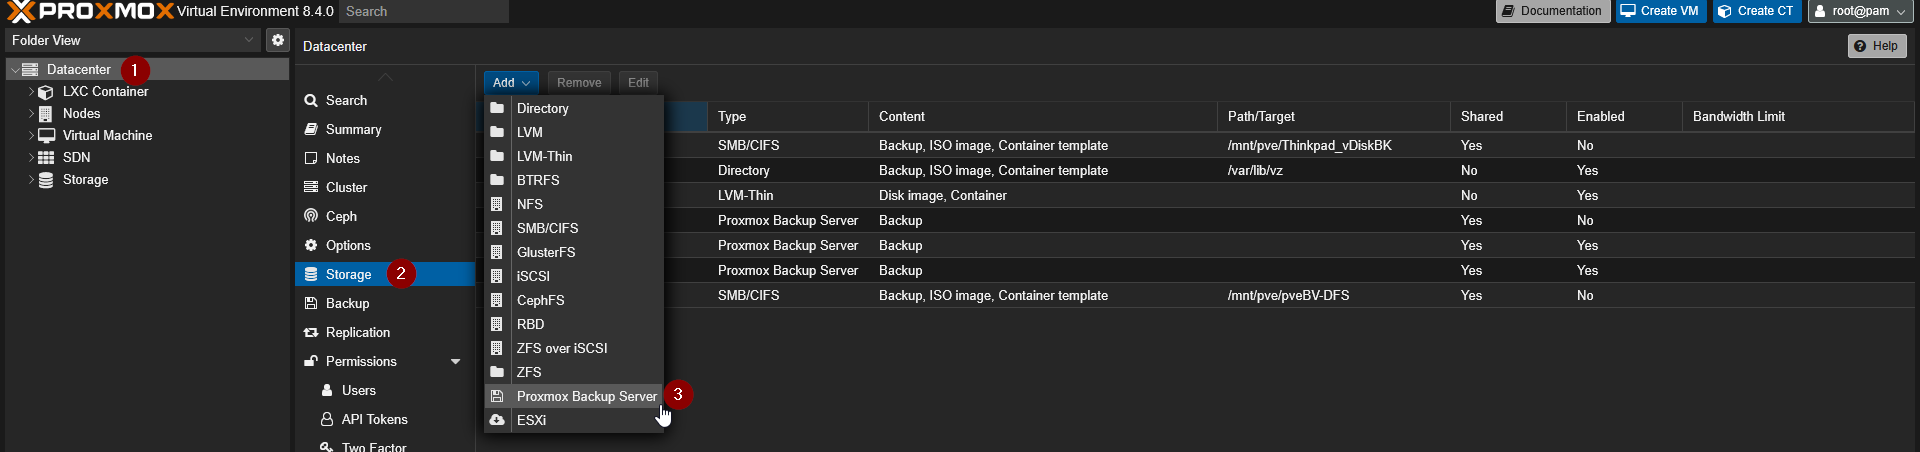Click the Help button

pos(1876,46)
